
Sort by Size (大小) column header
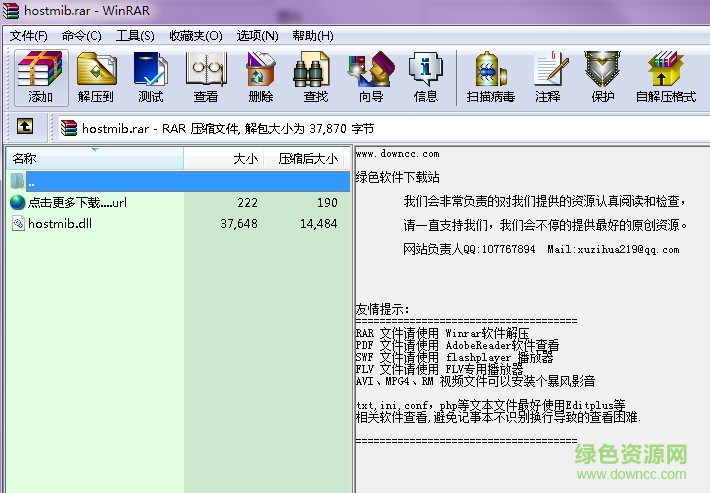point(224,158)
